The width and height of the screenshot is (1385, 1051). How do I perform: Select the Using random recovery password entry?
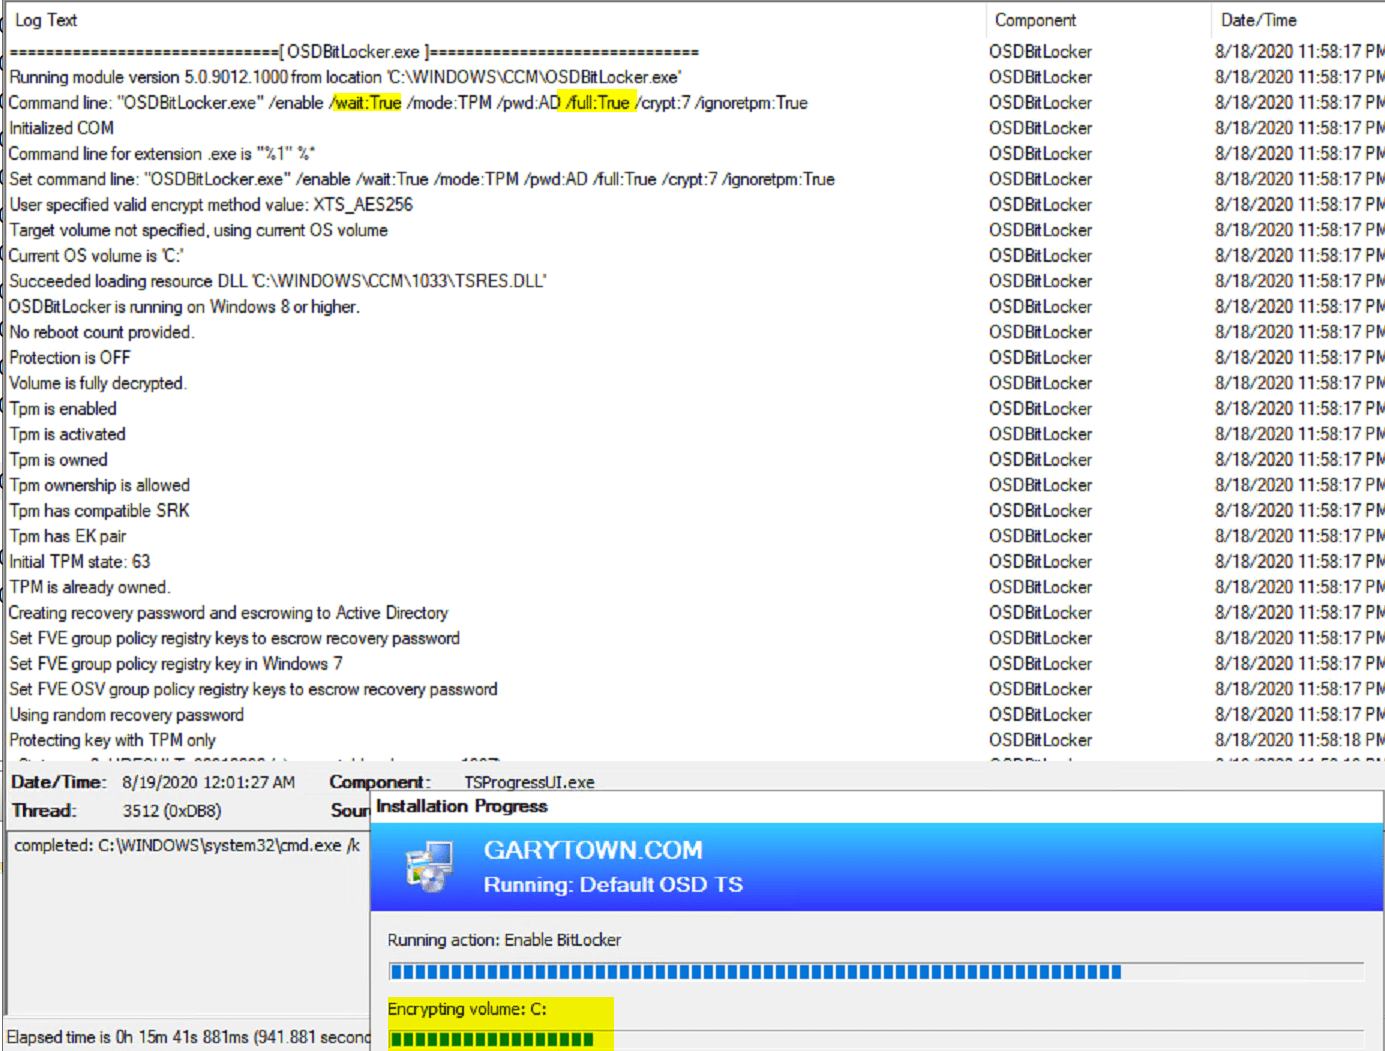pyautogui.click(x=125, y=715)
